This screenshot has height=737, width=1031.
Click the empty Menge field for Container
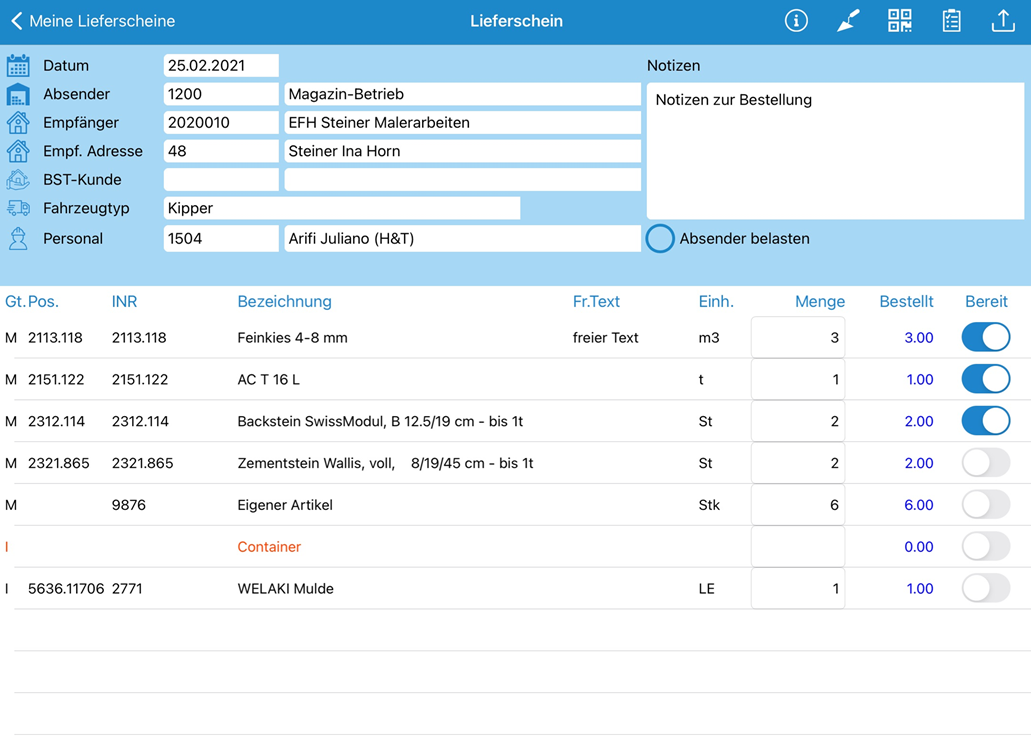[x=798, y=547]
